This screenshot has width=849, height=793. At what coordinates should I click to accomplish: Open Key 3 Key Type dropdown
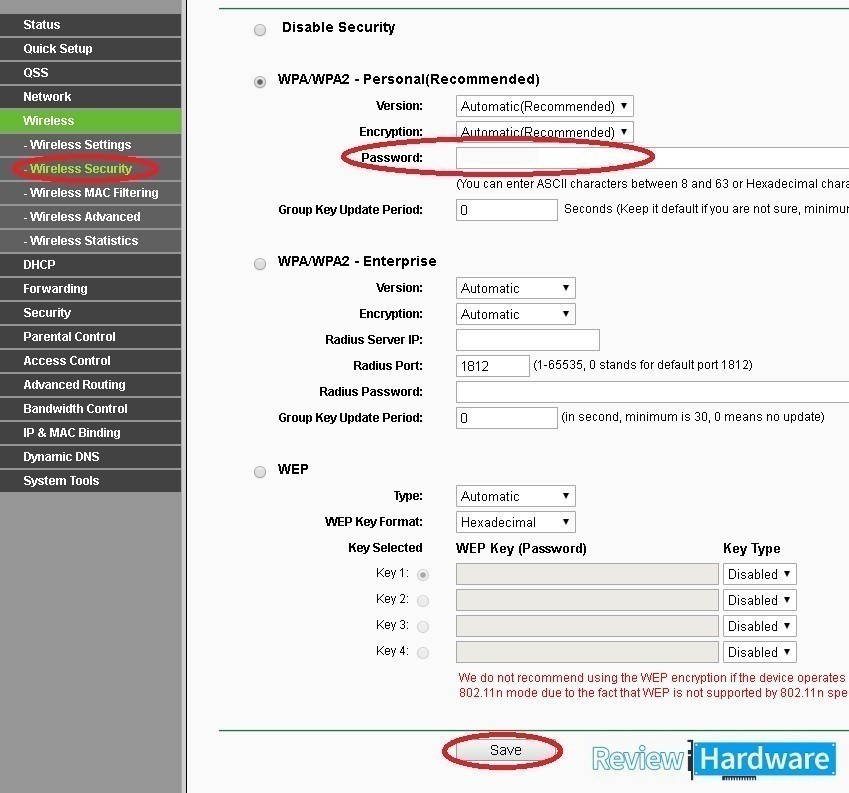tap(760, 626)
